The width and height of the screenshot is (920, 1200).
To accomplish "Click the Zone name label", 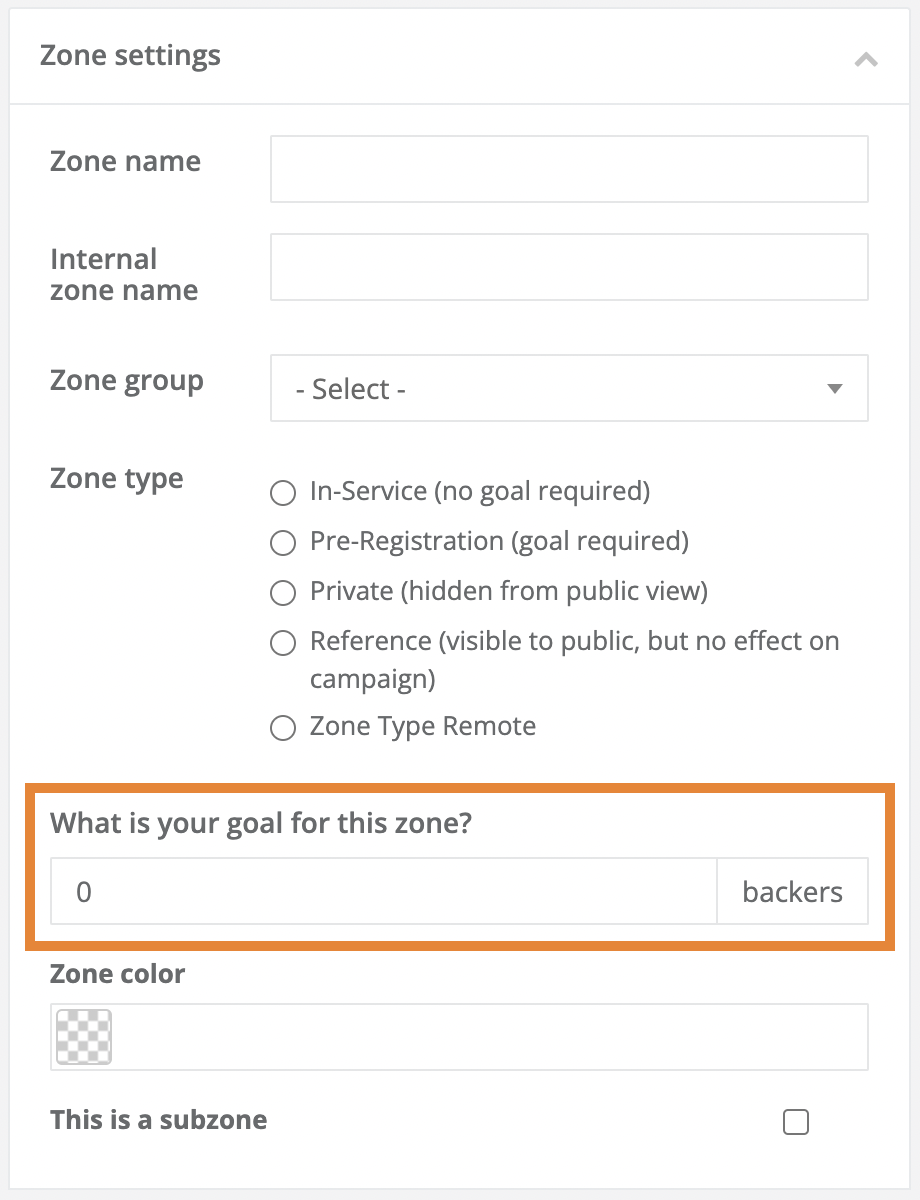I will 125,162.
